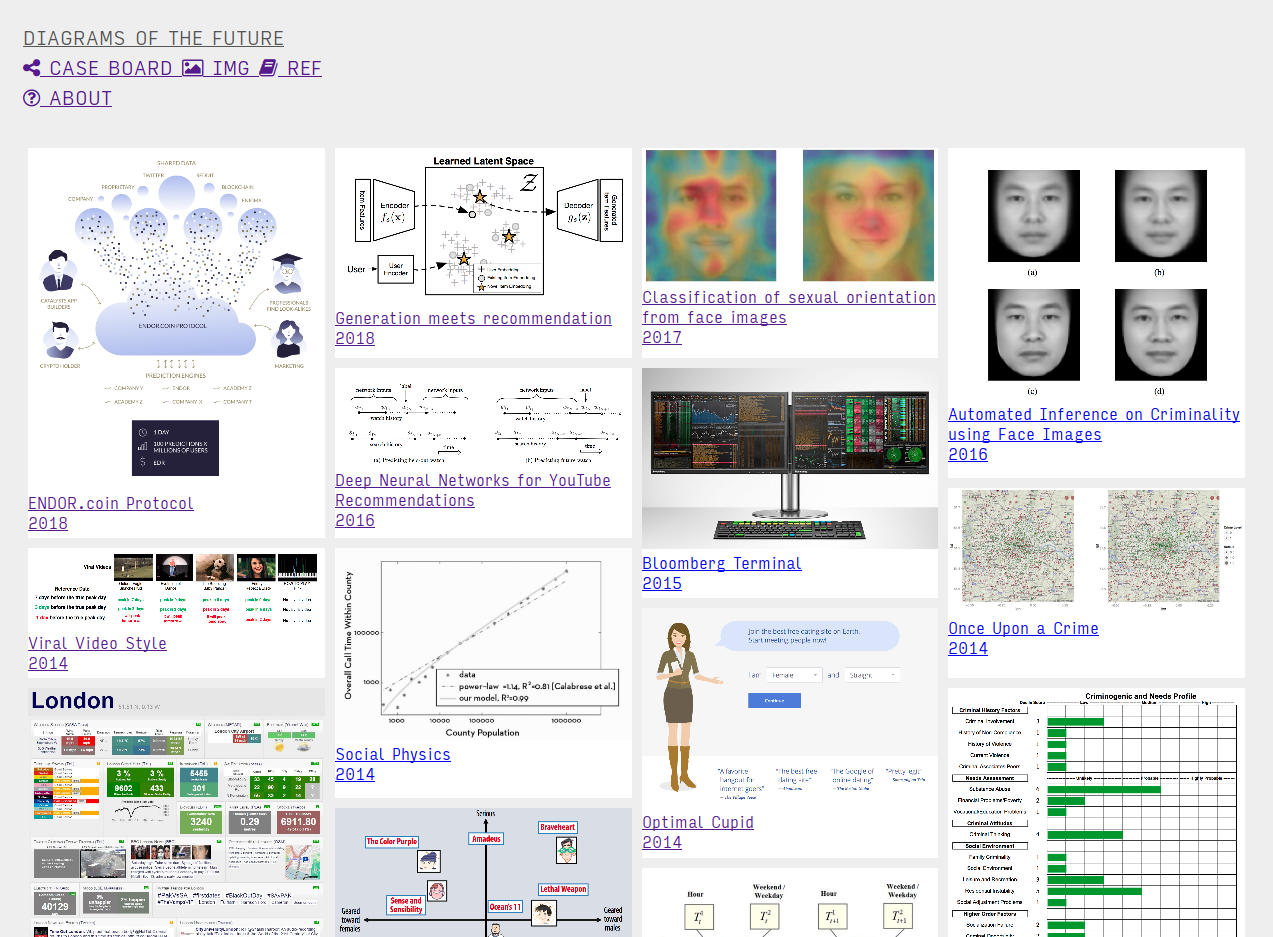The width and height of the screenshot is (1273, 937).
Task: Open the ENDOR.coin Protocol link
Action: click(110, 503)
